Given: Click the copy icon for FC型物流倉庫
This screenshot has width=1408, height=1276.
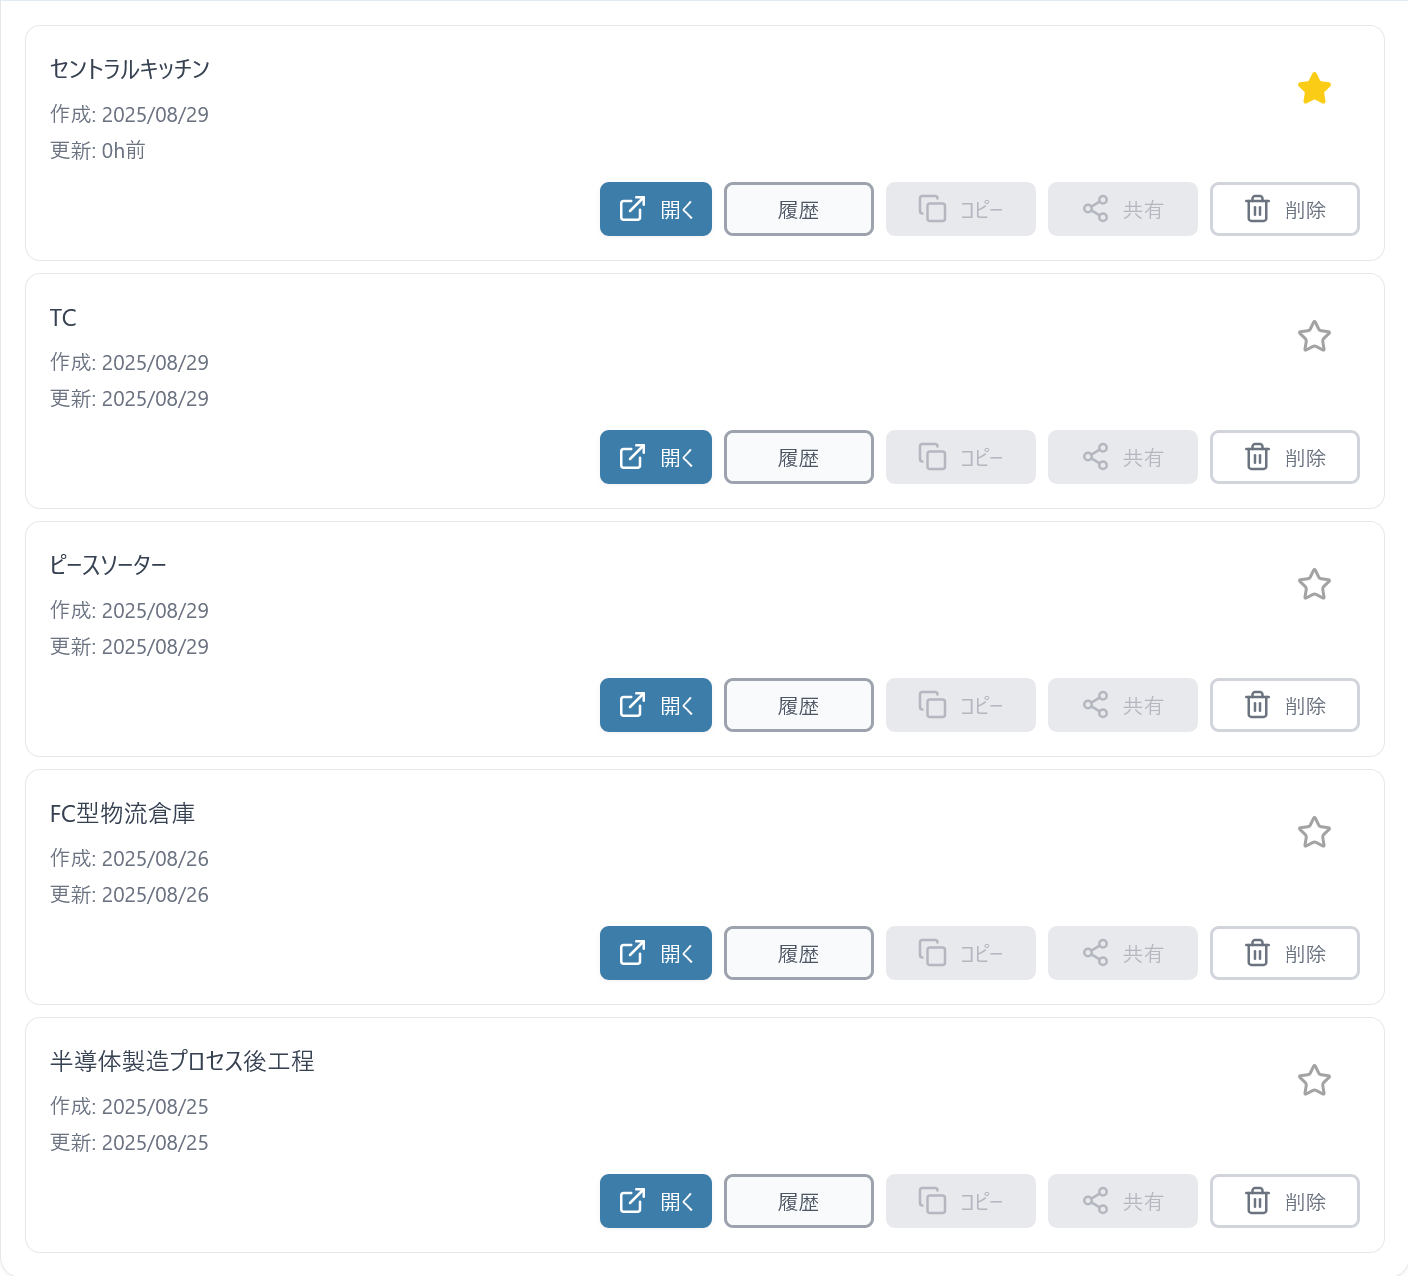Looking at the screenshot, I should click(932, 953).
